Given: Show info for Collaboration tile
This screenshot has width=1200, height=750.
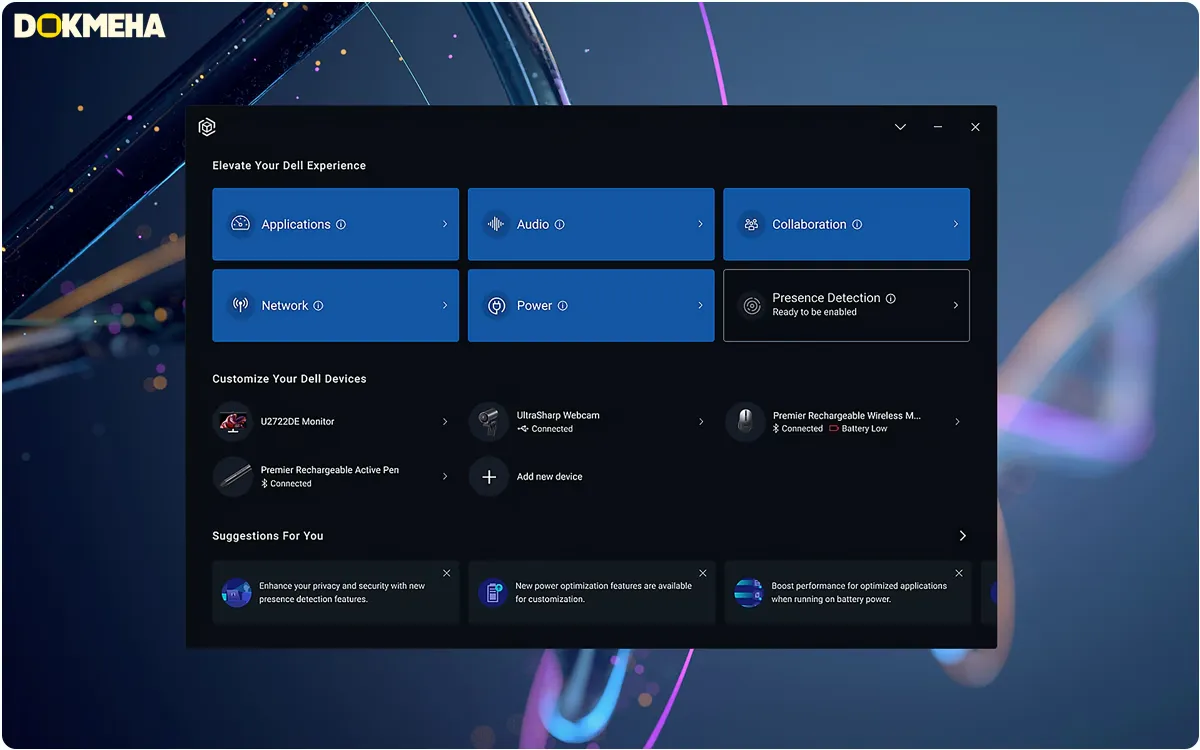Looking at the screenshot, I should 857,225.
